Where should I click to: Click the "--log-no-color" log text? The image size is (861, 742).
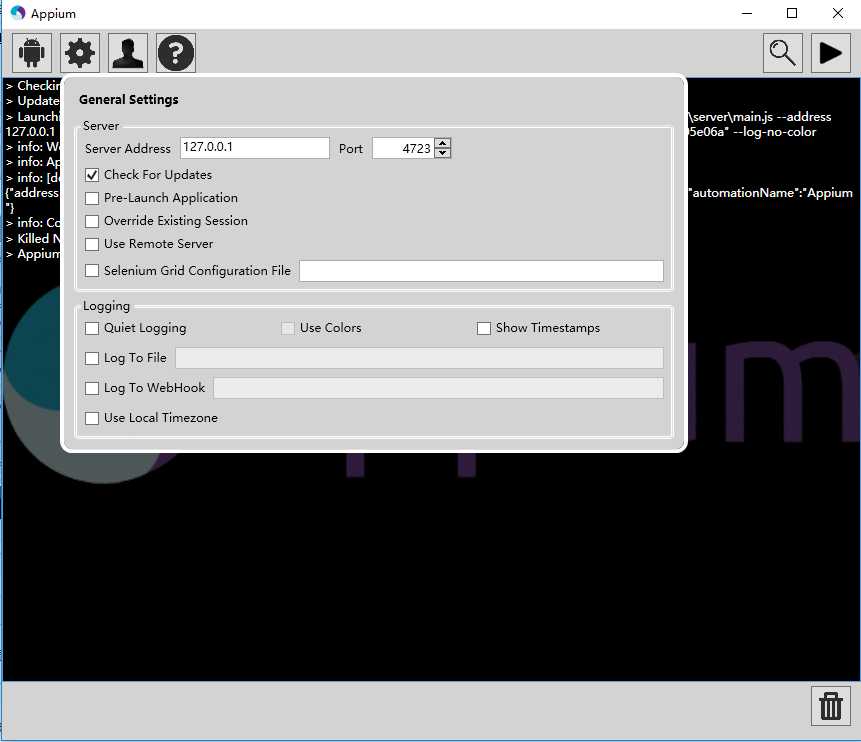click(774, 132)
